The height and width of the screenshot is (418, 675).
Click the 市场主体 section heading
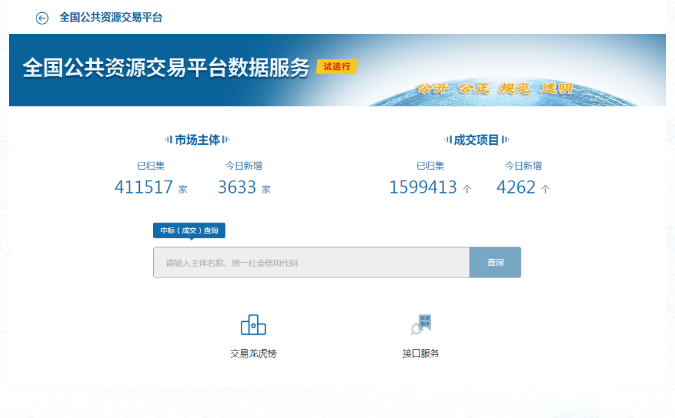pos(197,140)
